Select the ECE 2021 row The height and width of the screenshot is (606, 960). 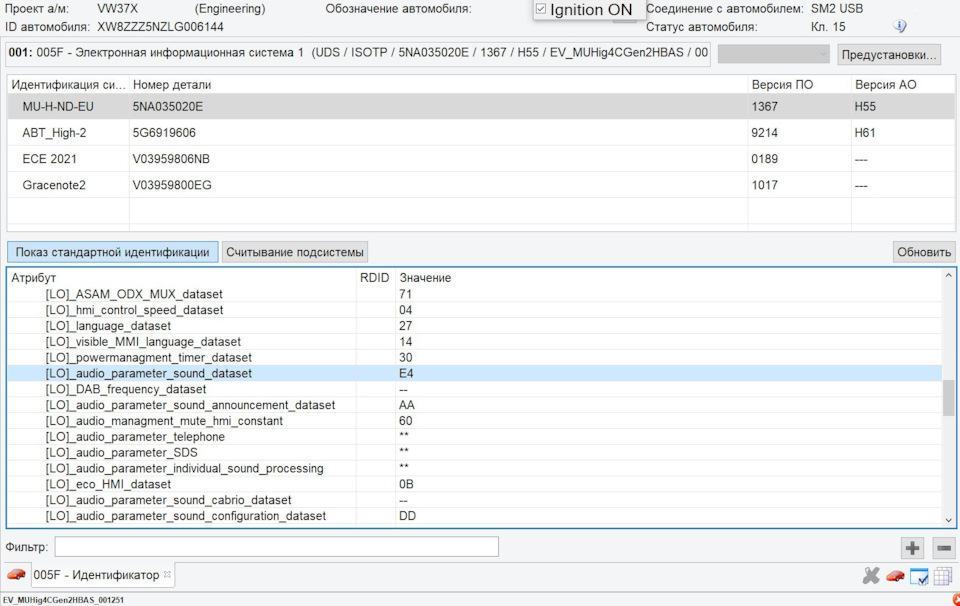(481, 159)
